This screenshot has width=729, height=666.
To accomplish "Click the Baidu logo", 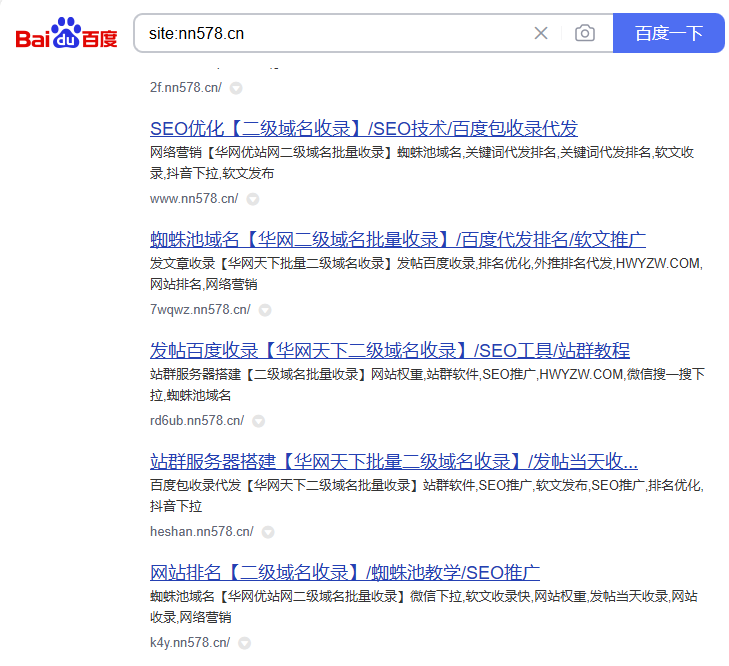I will tap(66, 33).
